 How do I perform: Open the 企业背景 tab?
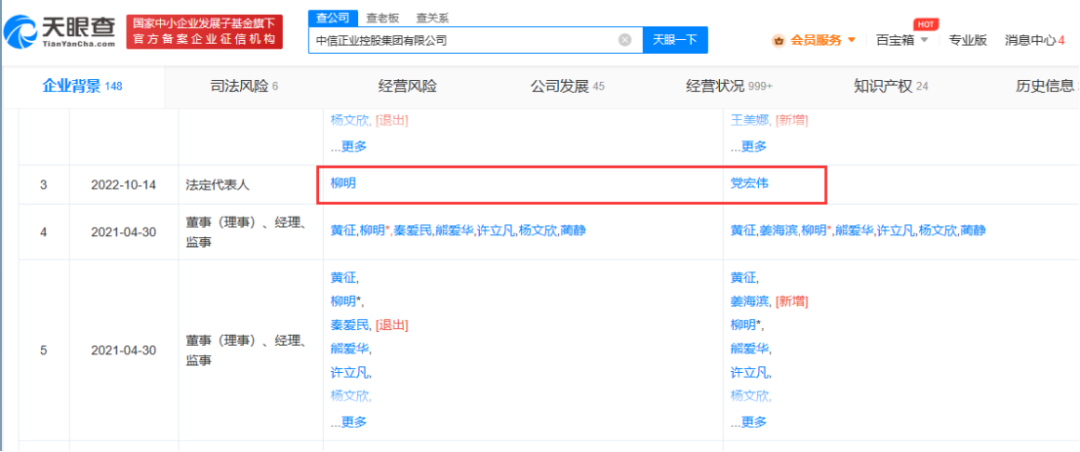[x=83, y=87]
